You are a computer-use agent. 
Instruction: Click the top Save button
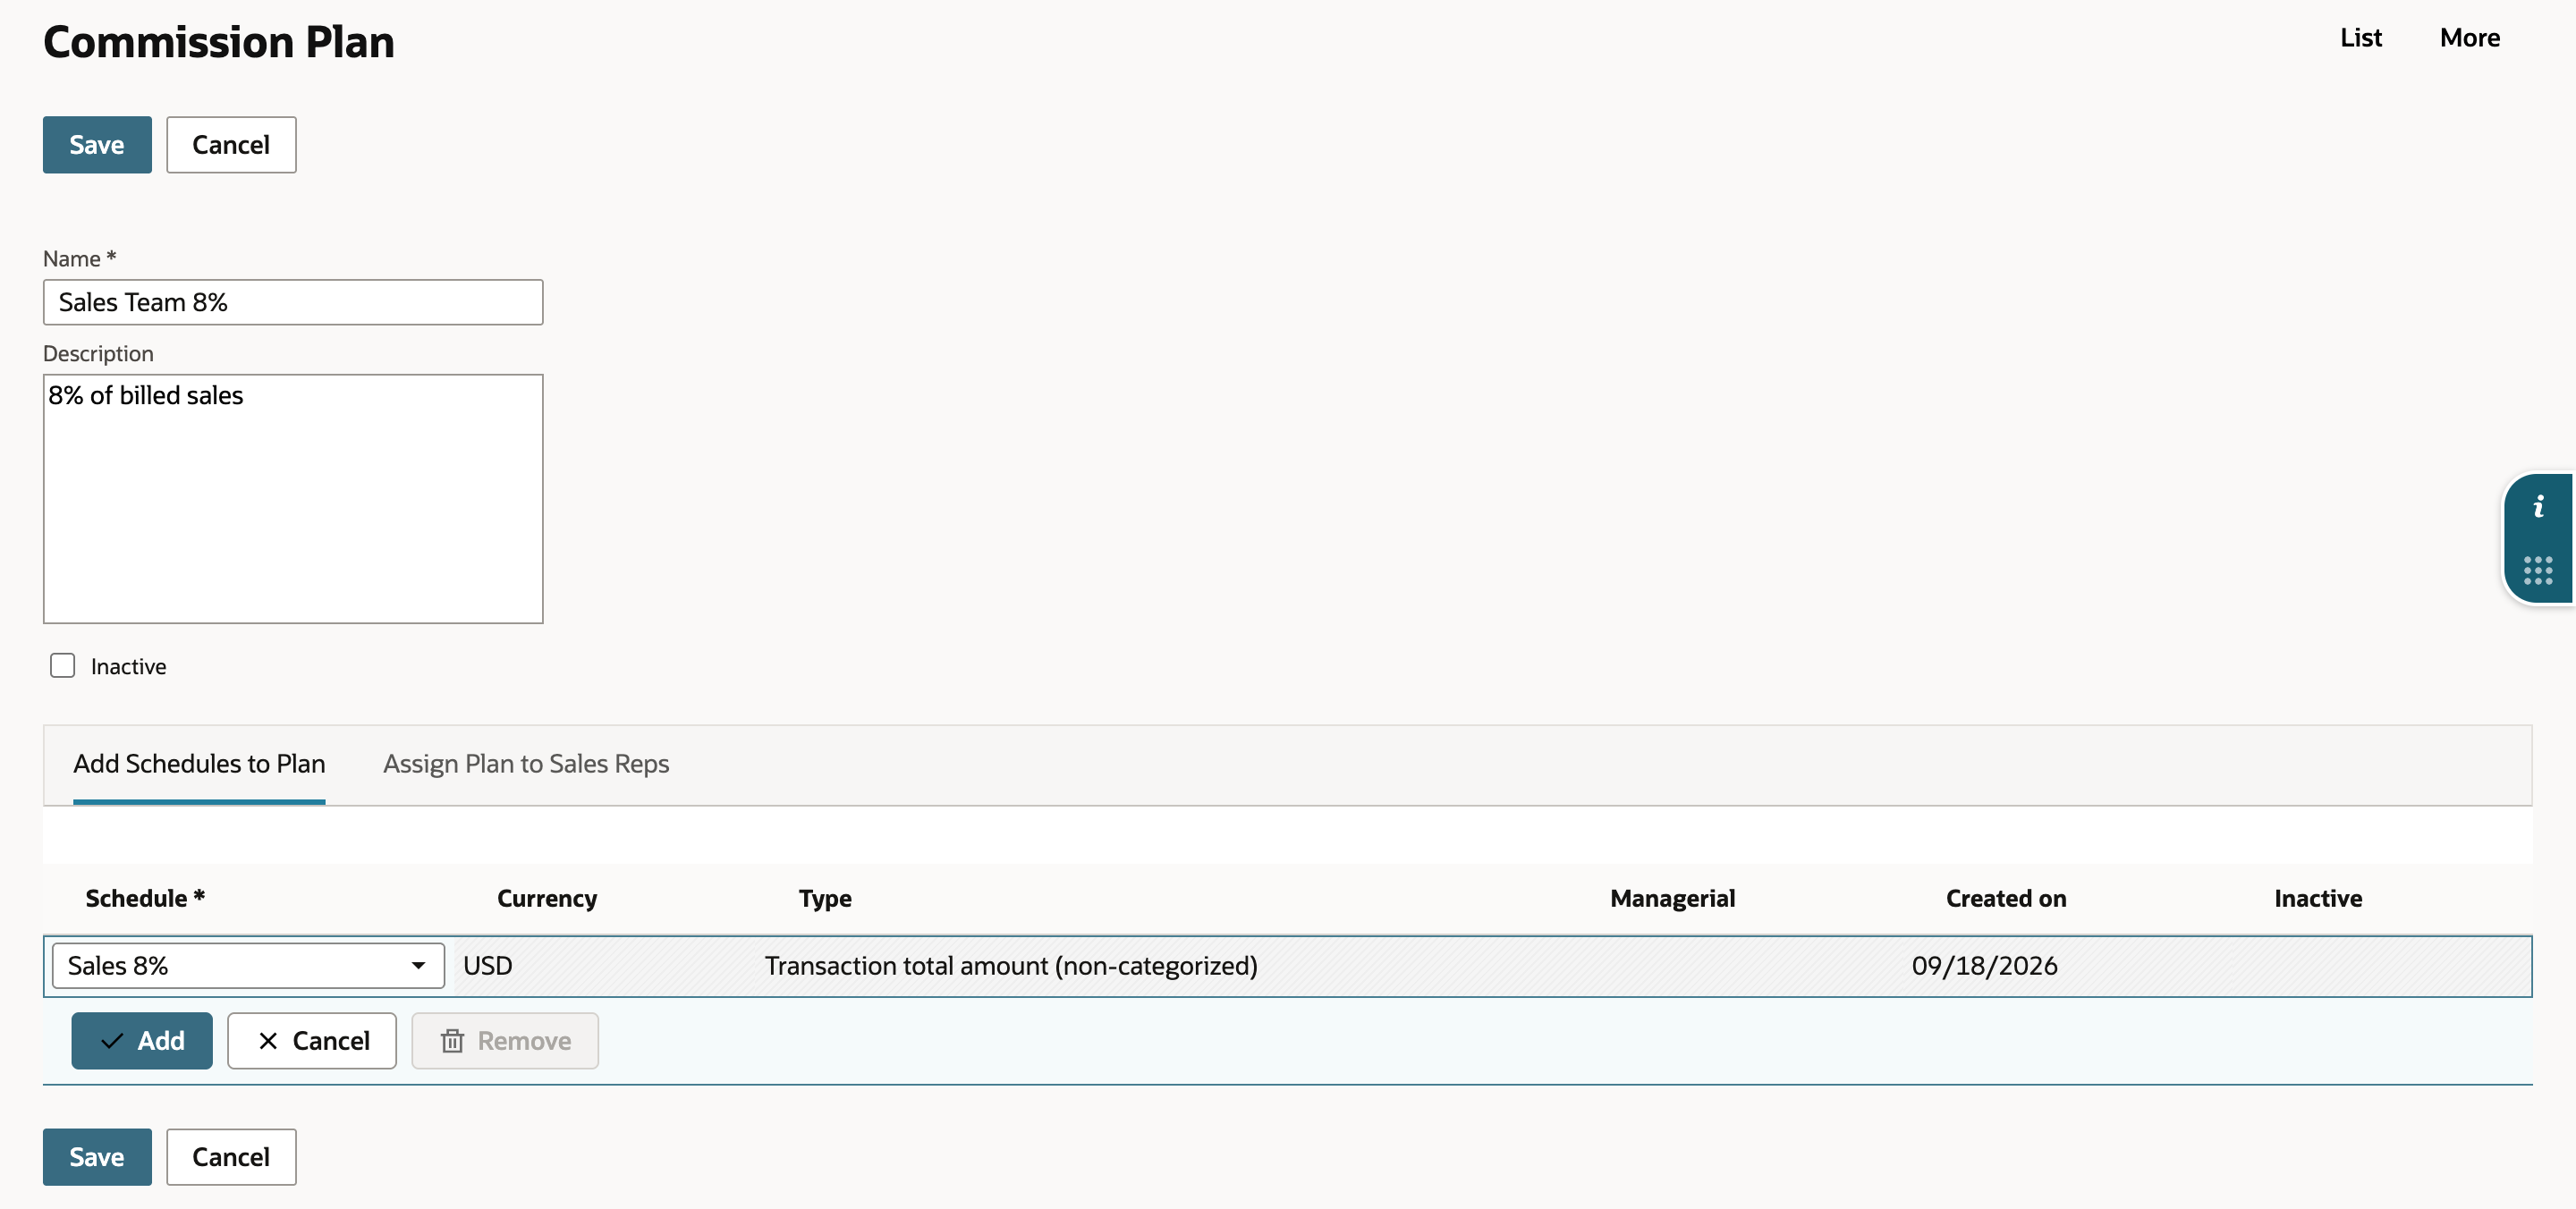(97, 145)
